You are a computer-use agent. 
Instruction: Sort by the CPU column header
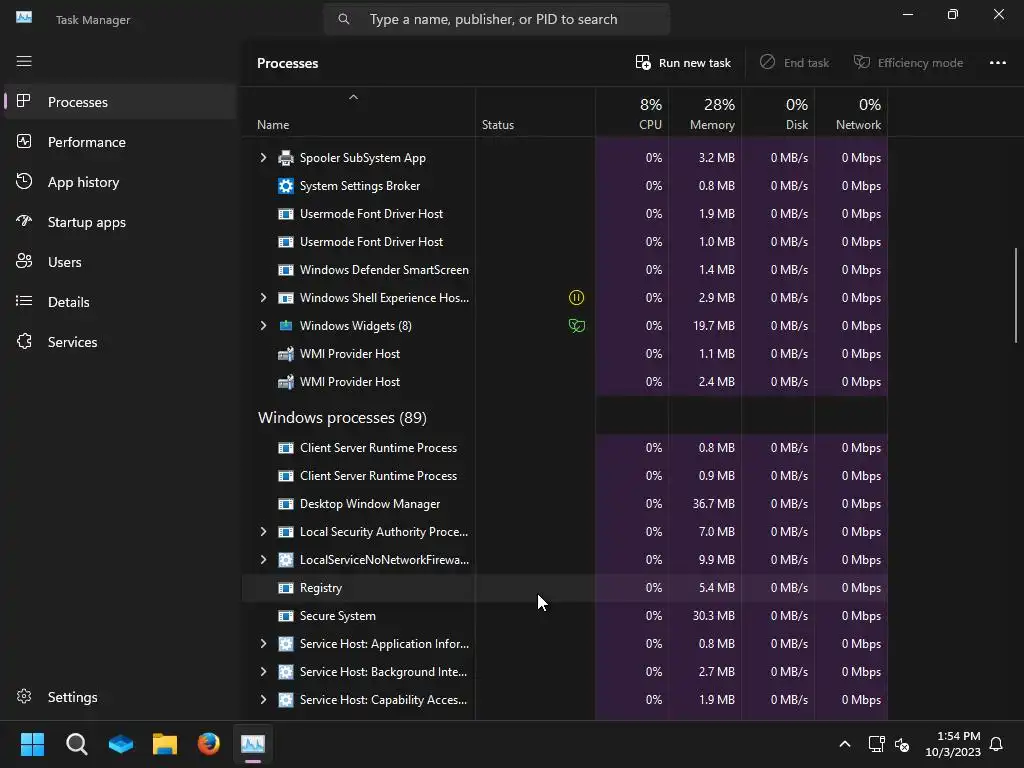click(632, 113)
